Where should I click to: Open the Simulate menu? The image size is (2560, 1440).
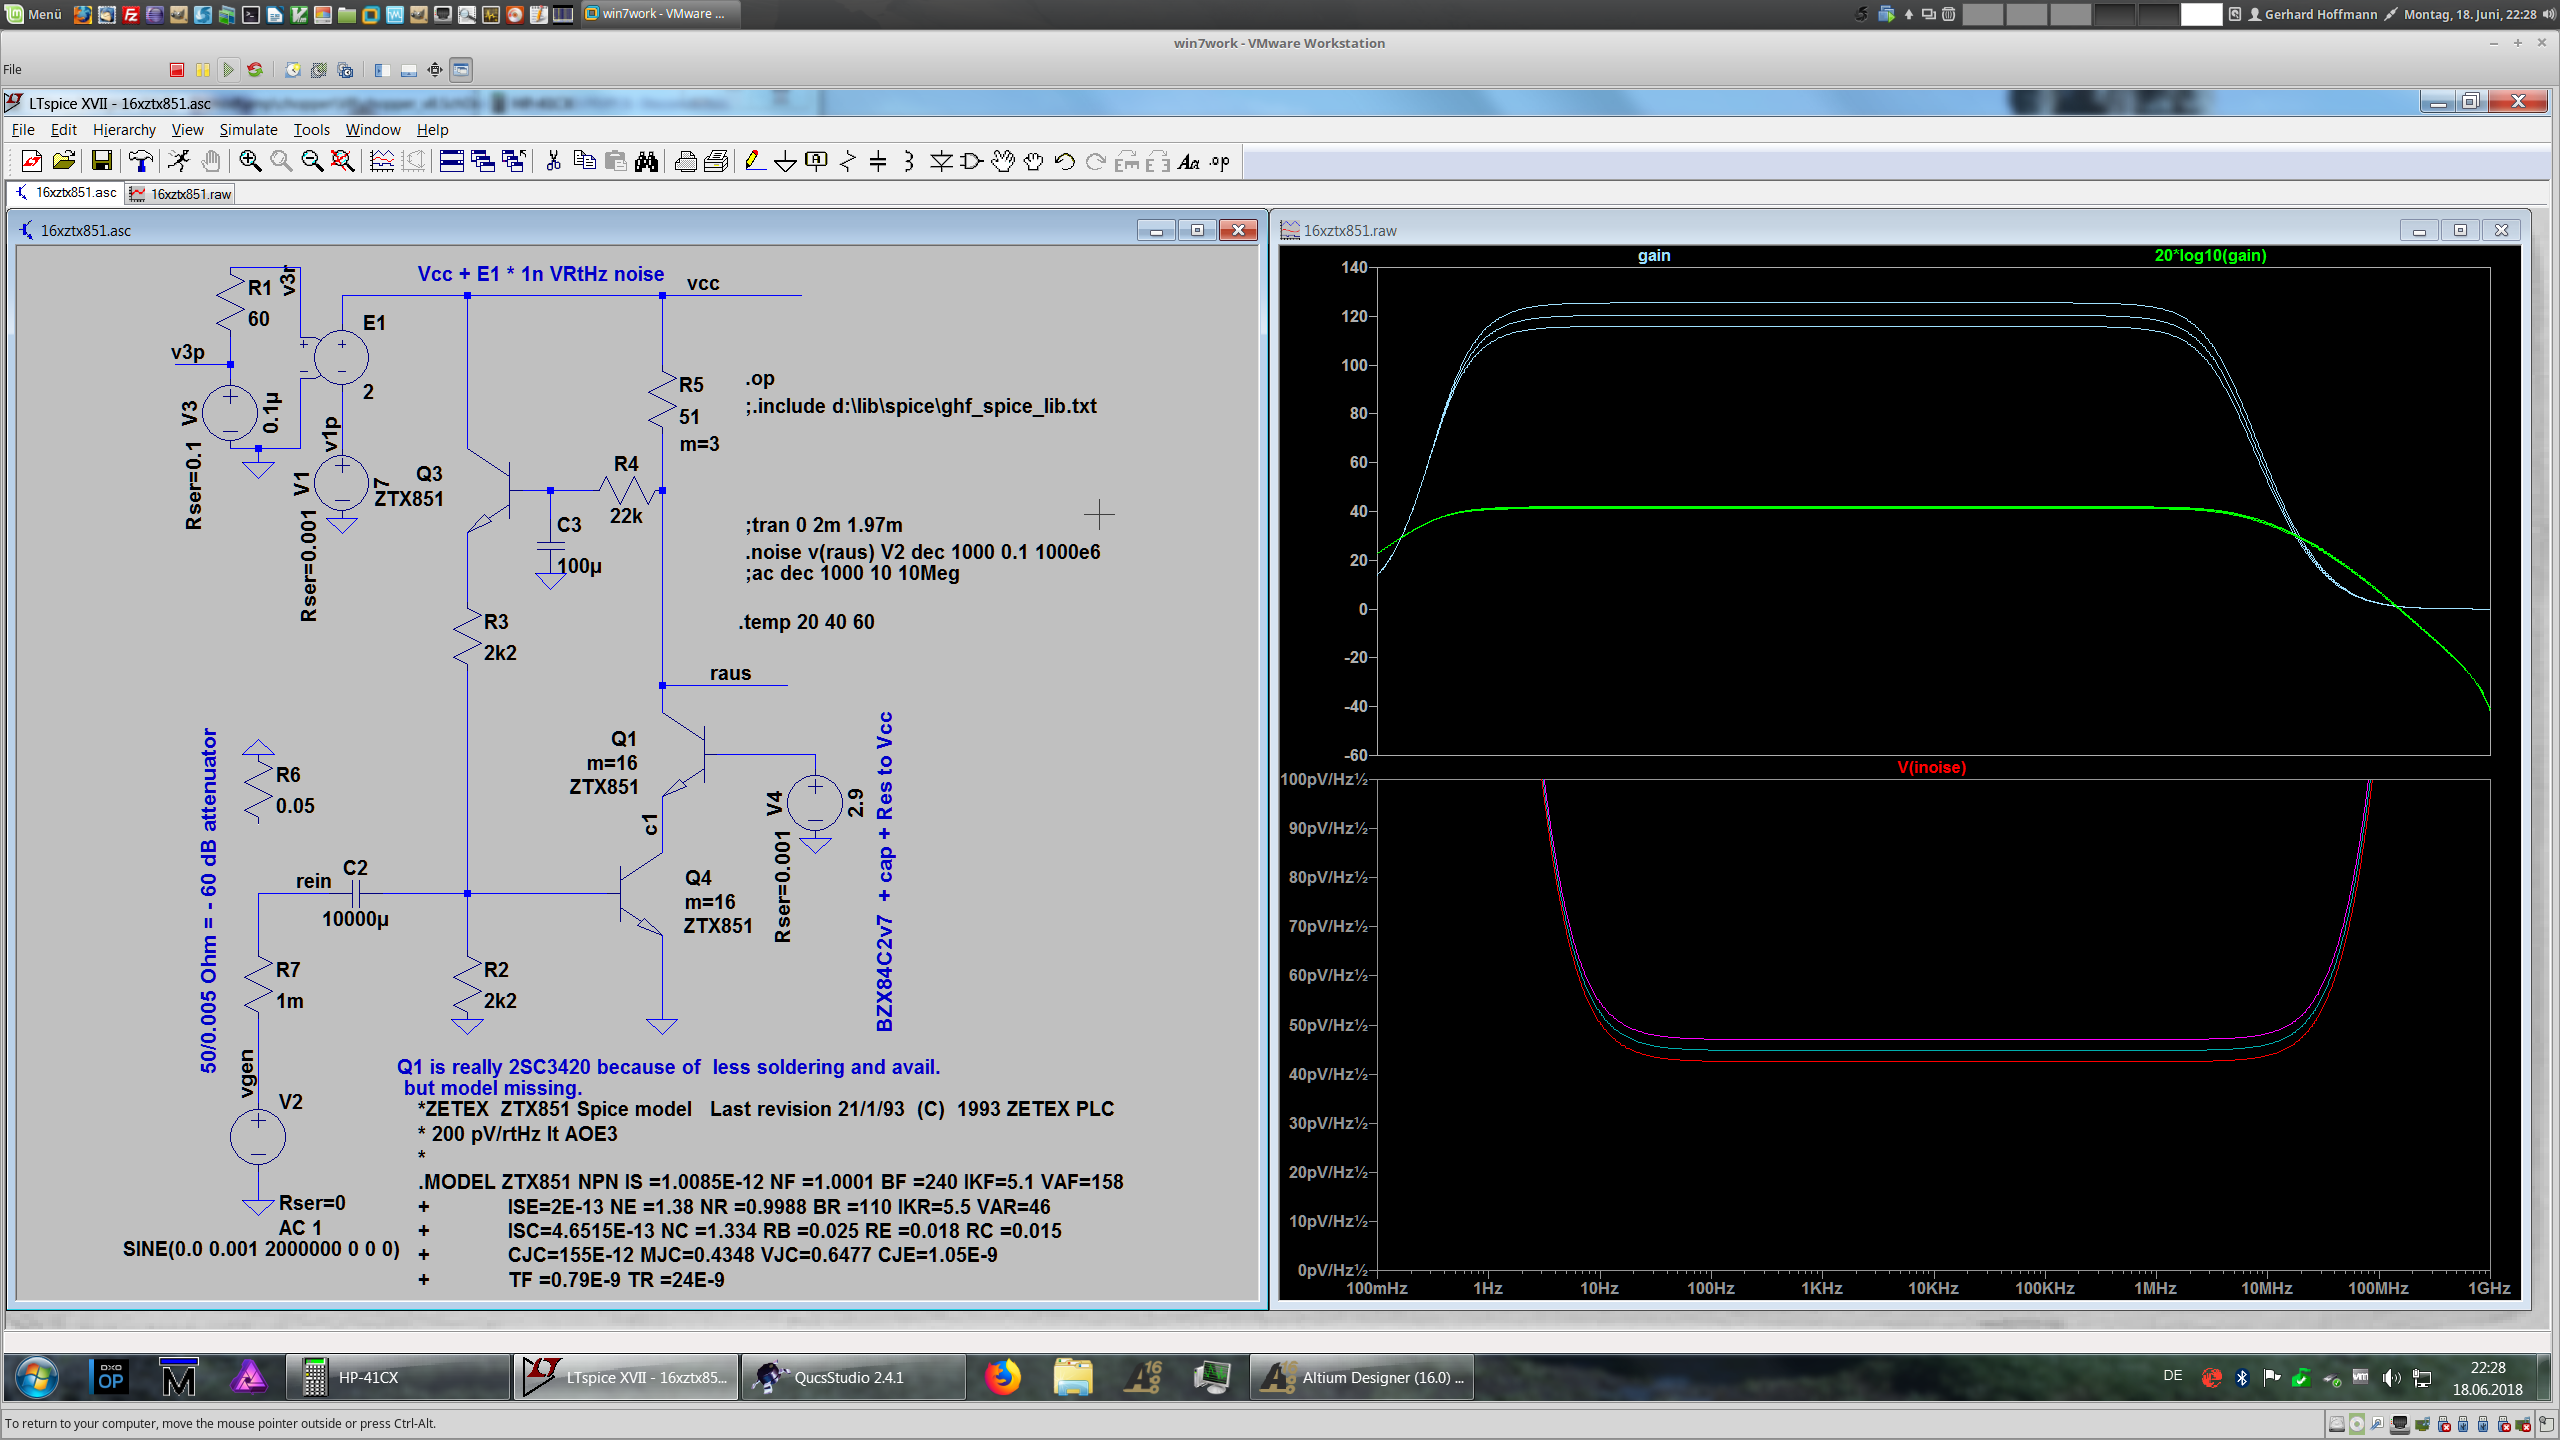248,130
